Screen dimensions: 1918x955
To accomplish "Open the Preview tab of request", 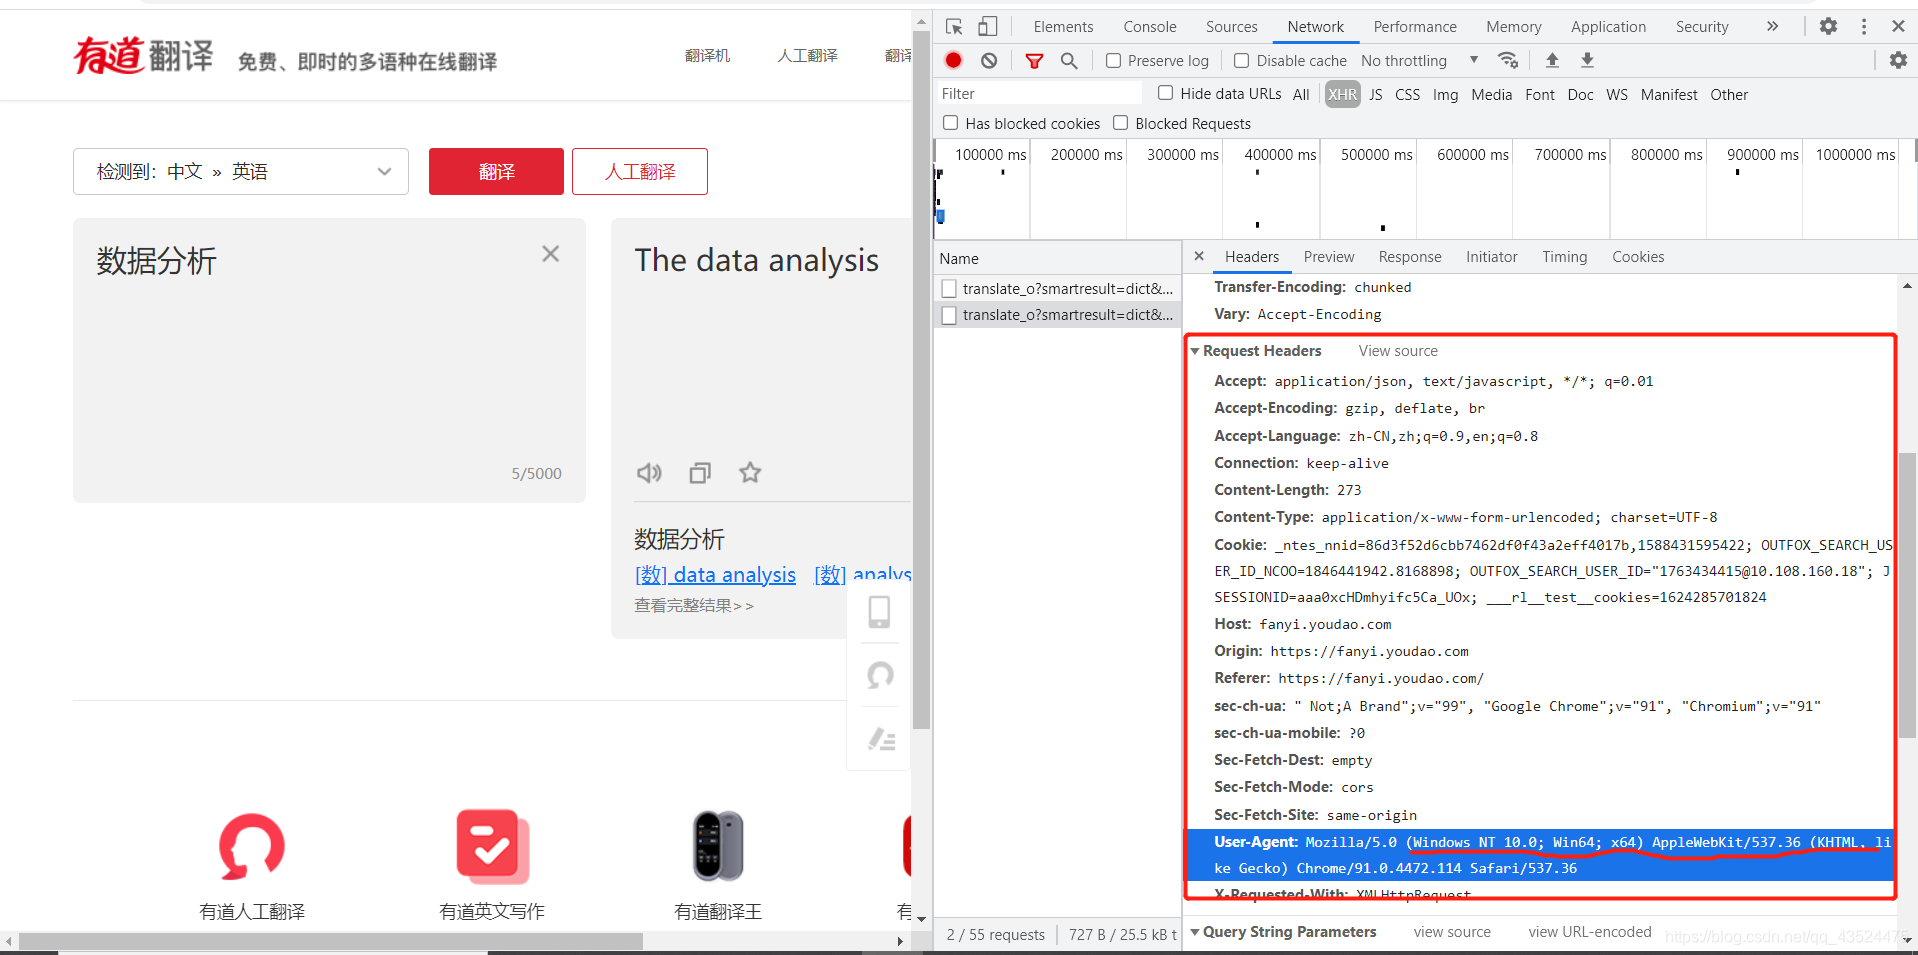I will (x=1329, y=257).
